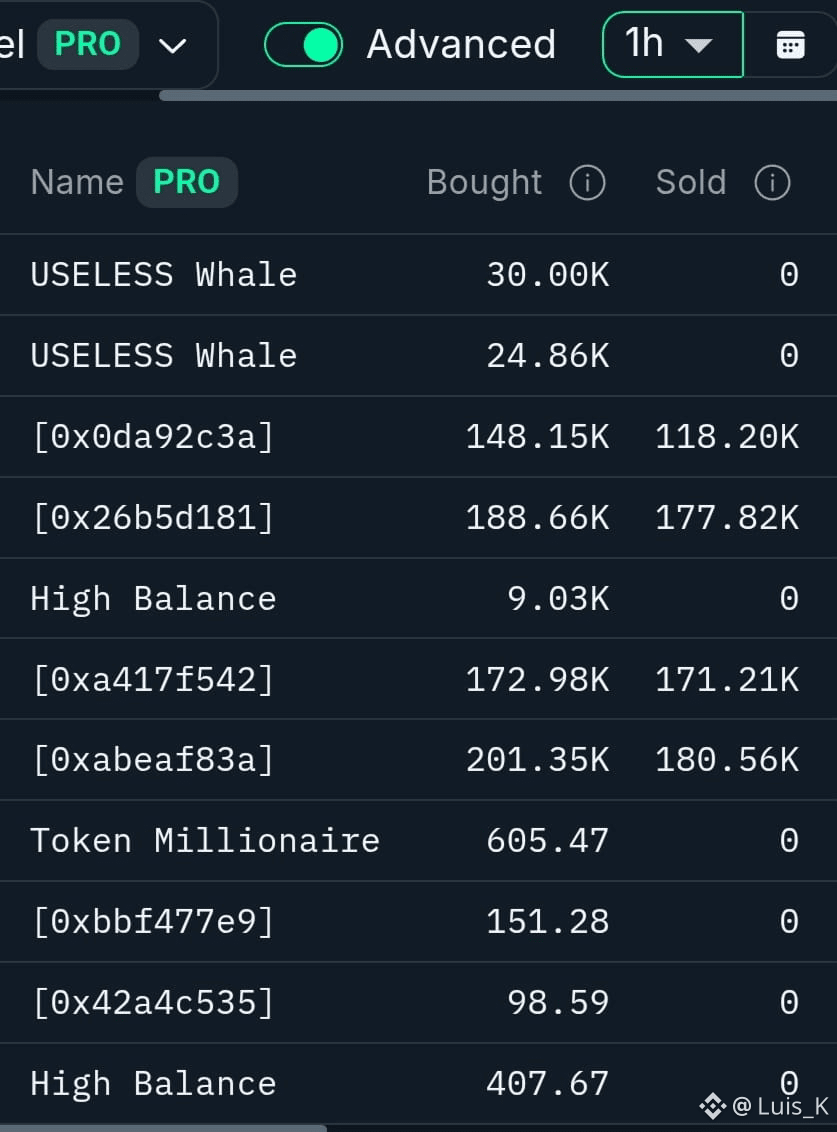The height and width of the screenshot is (1132, 837).
Task: Open the calendar date picker icon
Action: pyautogui.click(x=790, y=45)
